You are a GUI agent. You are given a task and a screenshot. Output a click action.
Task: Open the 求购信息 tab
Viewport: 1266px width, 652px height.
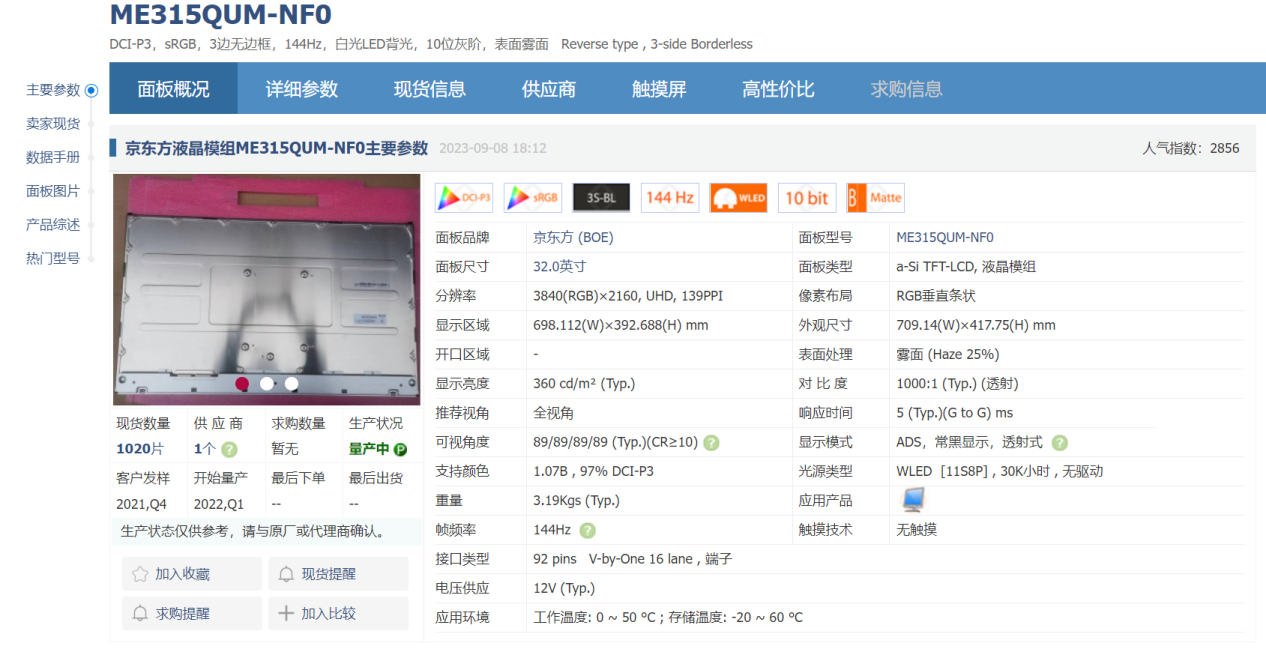pyautogui.click(x=907, y=89)
